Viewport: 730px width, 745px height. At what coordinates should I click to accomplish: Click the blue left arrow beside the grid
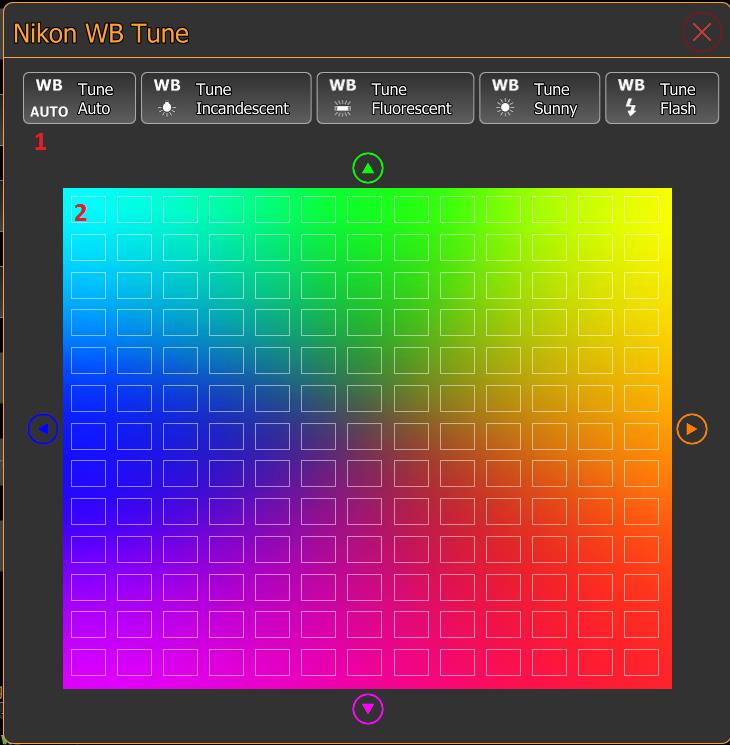(x=43, y=429)
